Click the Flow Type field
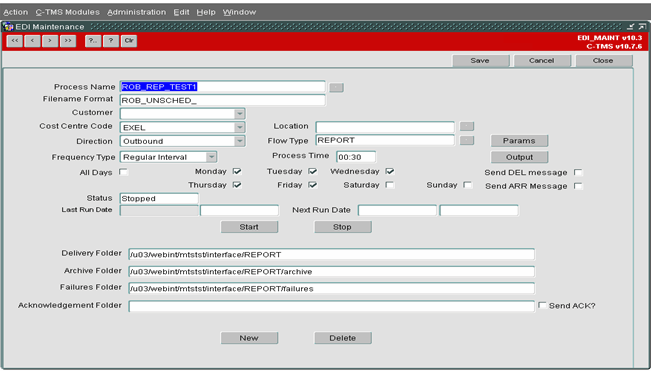The image size is (651, 371). [385, 140]
